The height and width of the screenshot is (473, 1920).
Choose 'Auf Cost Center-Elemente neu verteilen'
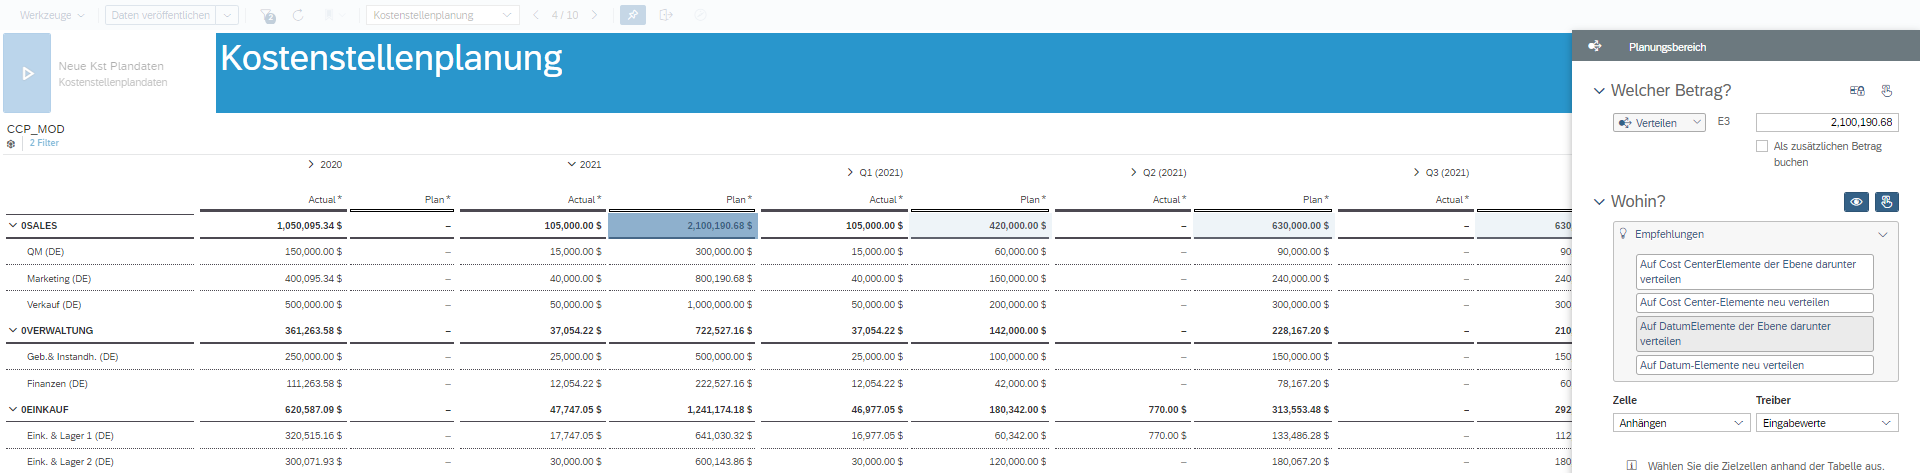click(1754, 302)
